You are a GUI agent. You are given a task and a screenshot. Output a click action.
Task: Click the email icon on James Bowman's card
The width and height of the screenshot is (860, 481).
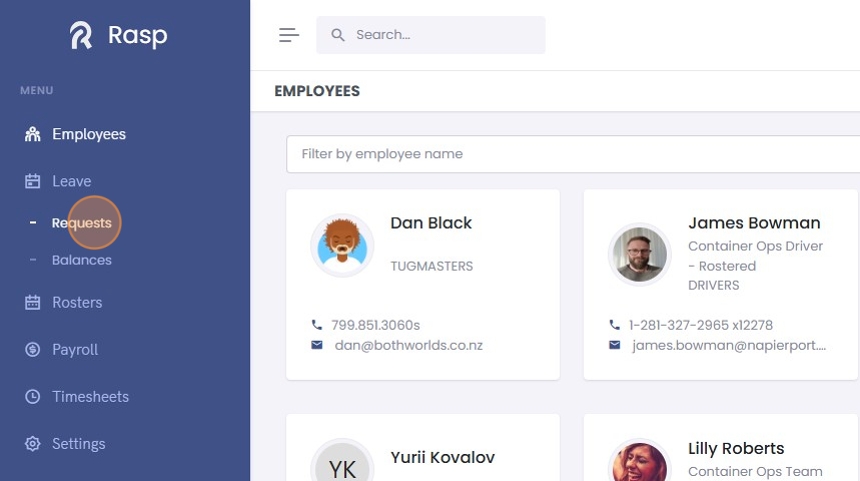click(x=615, y=345)
